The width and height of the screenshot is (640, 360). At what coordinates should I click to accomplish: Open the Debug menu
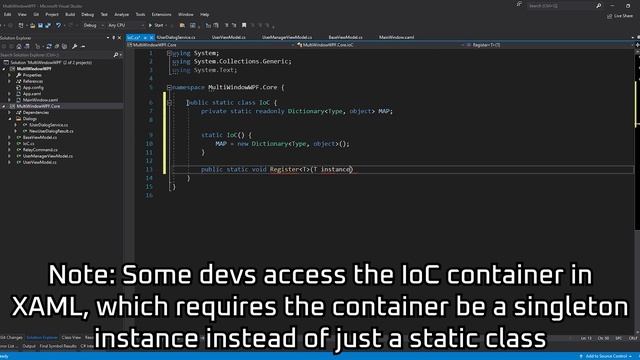[x=87, y=14]
